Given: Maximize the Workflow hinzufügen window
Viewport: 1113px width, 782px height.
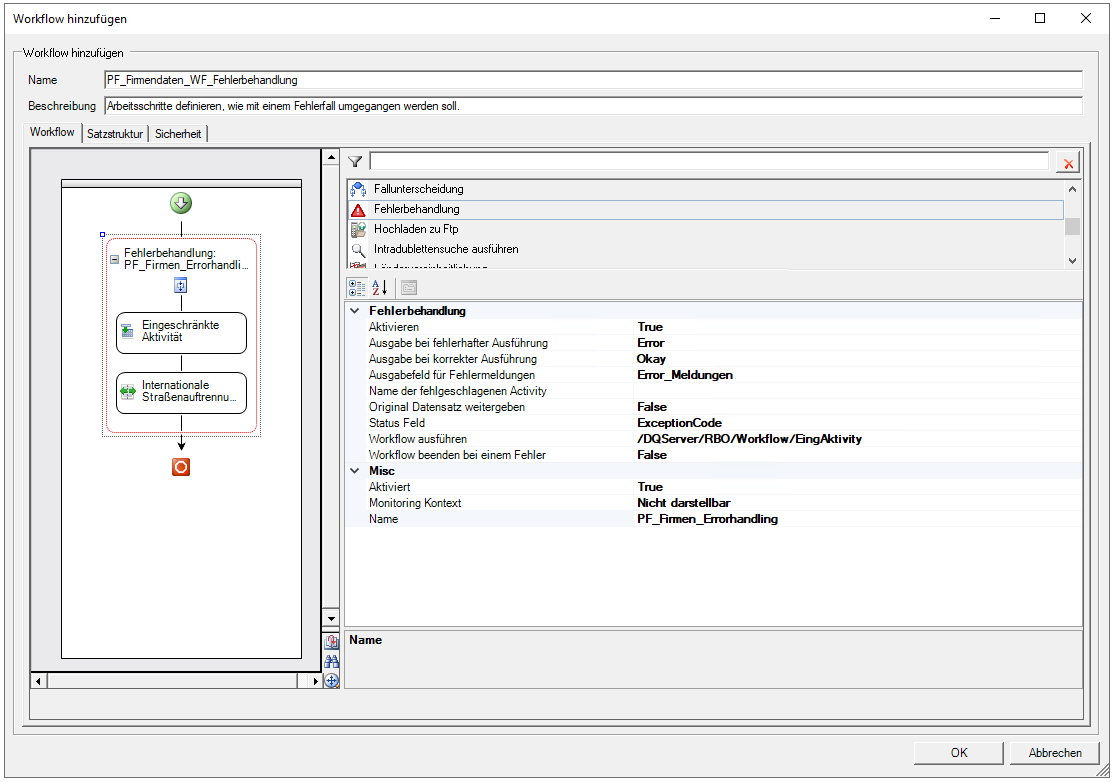Looking at the screenshot, I should point(1040,18).
